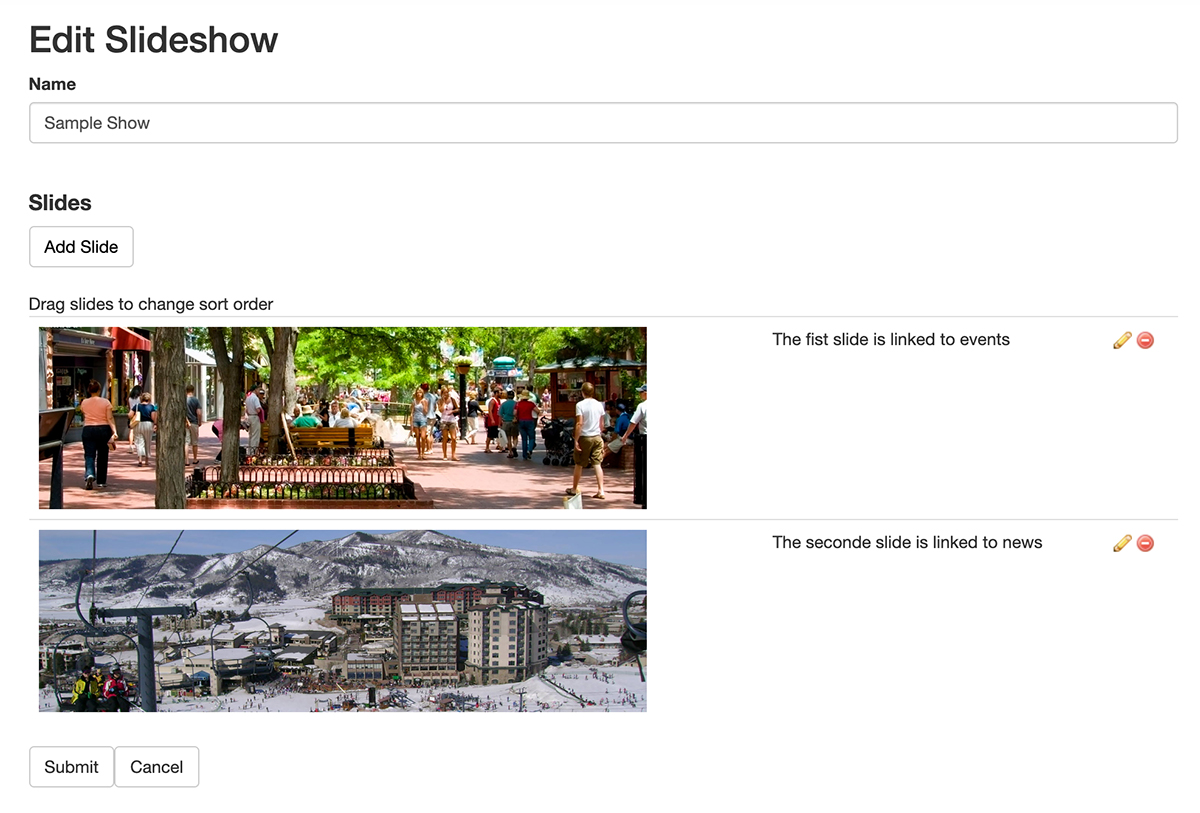Click 'The fist slide is linked to events' text
This screenshot has height=813, width=1200.
[x=891, y=340]
